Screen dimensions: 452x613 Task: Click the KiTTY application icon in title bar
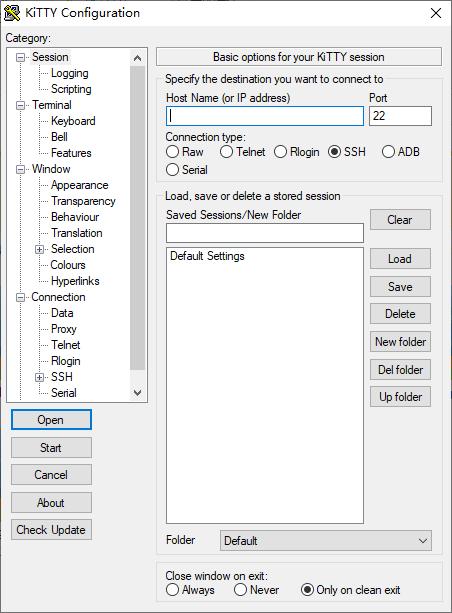point(12,13)
